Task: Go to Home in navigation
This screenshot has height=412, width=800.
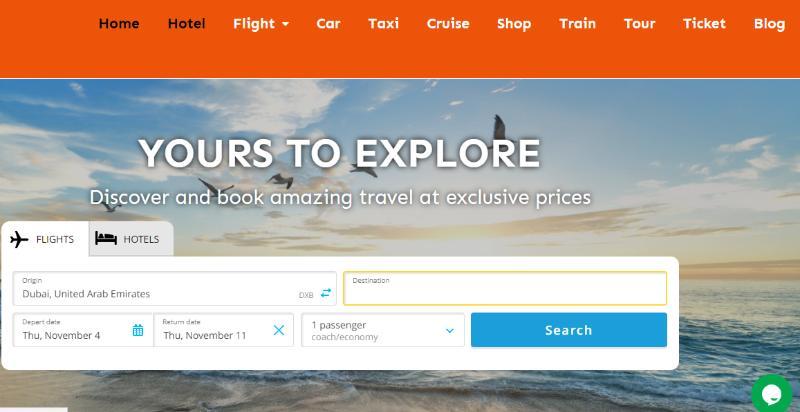Action: 119,23
